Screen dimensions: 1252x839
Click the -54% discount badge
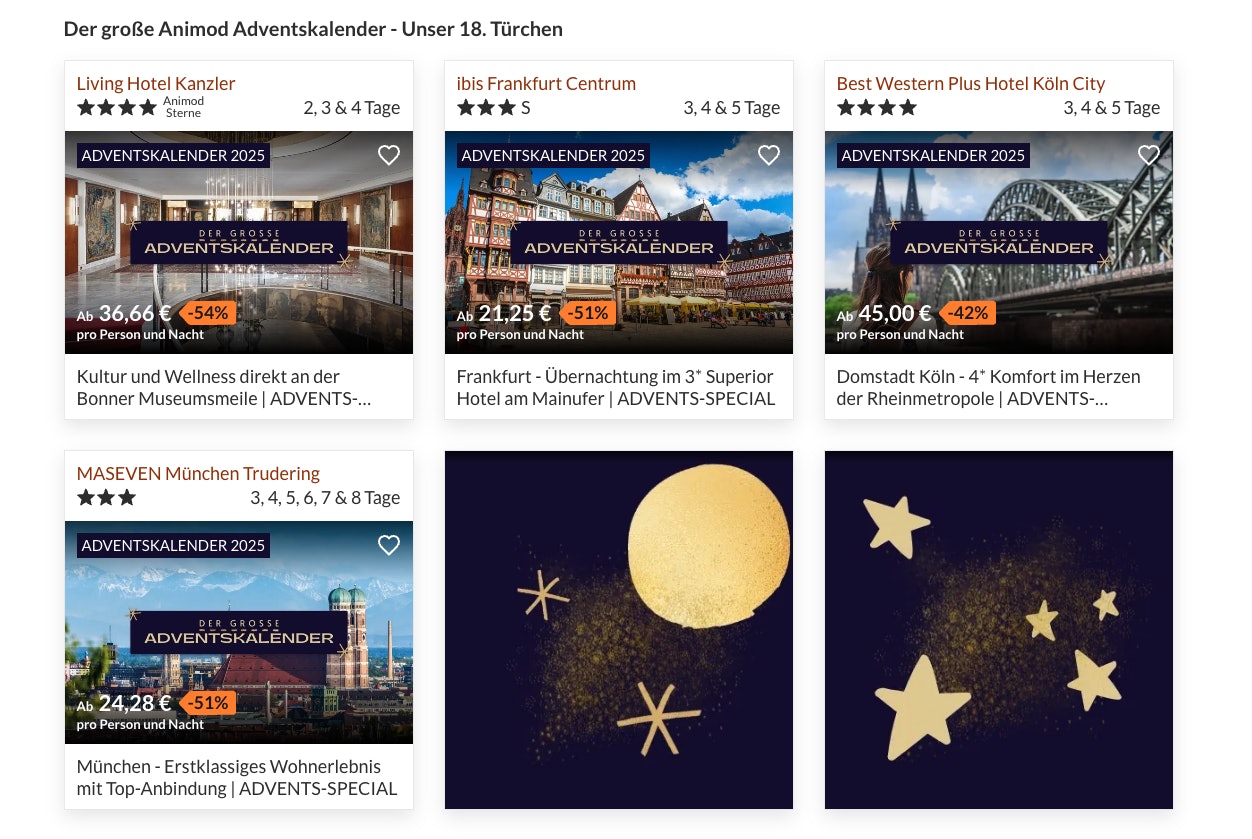click(208, 313)
